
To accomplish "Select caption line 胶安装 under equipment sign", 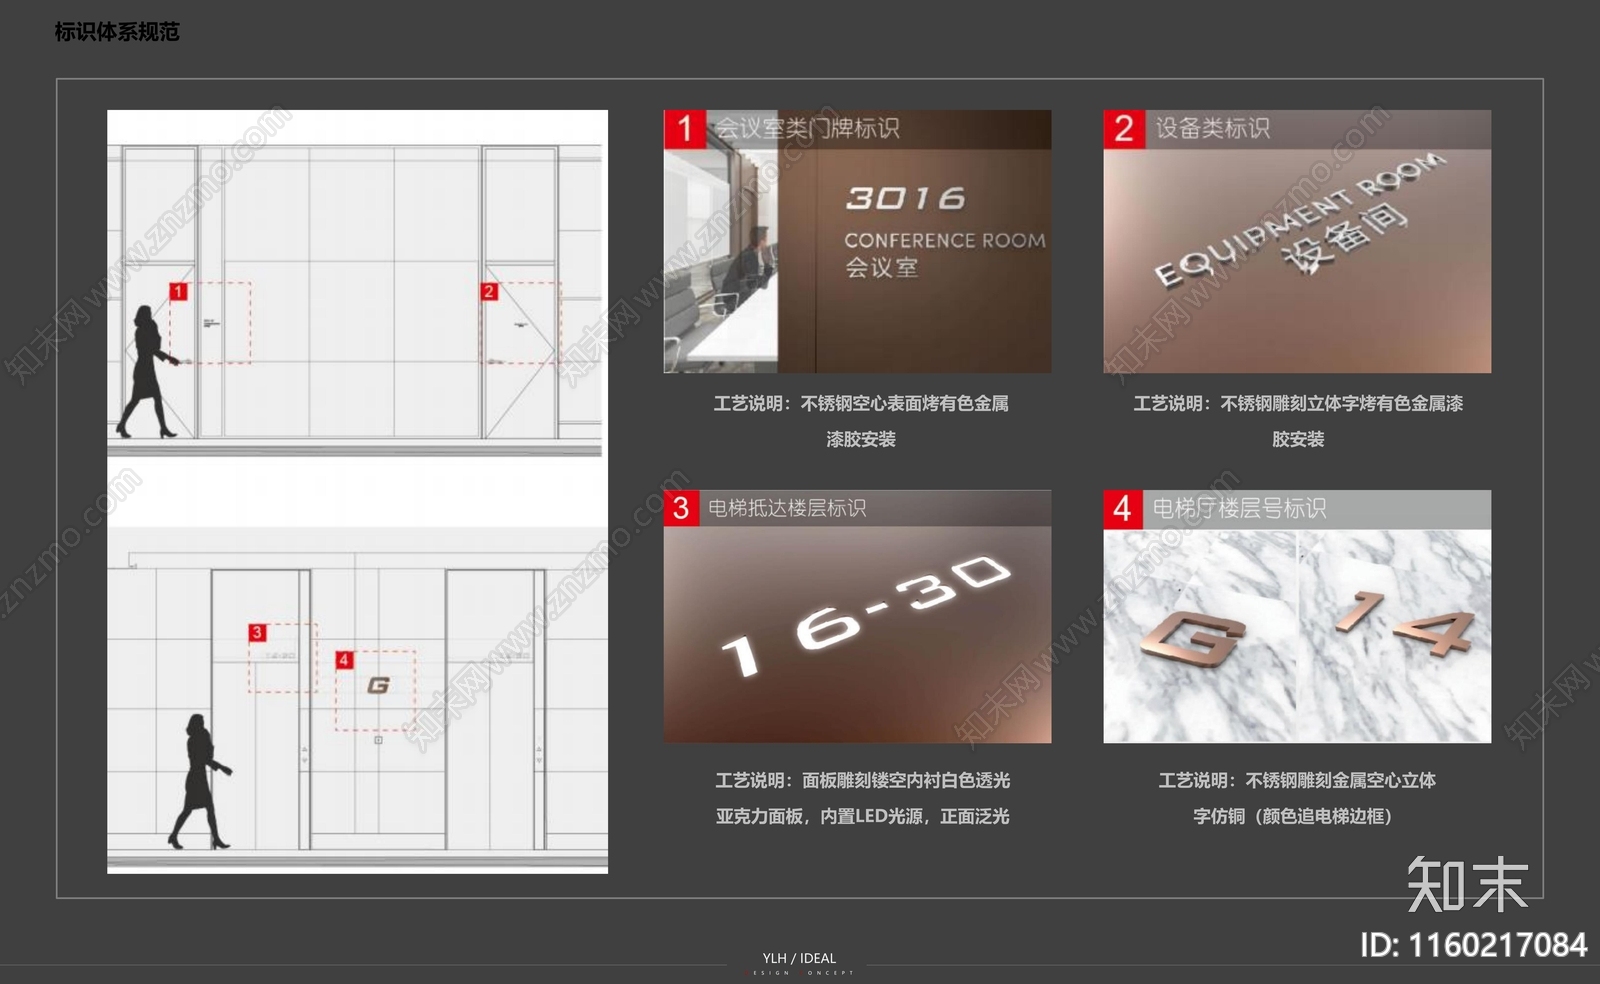I will pos(1298,440).
